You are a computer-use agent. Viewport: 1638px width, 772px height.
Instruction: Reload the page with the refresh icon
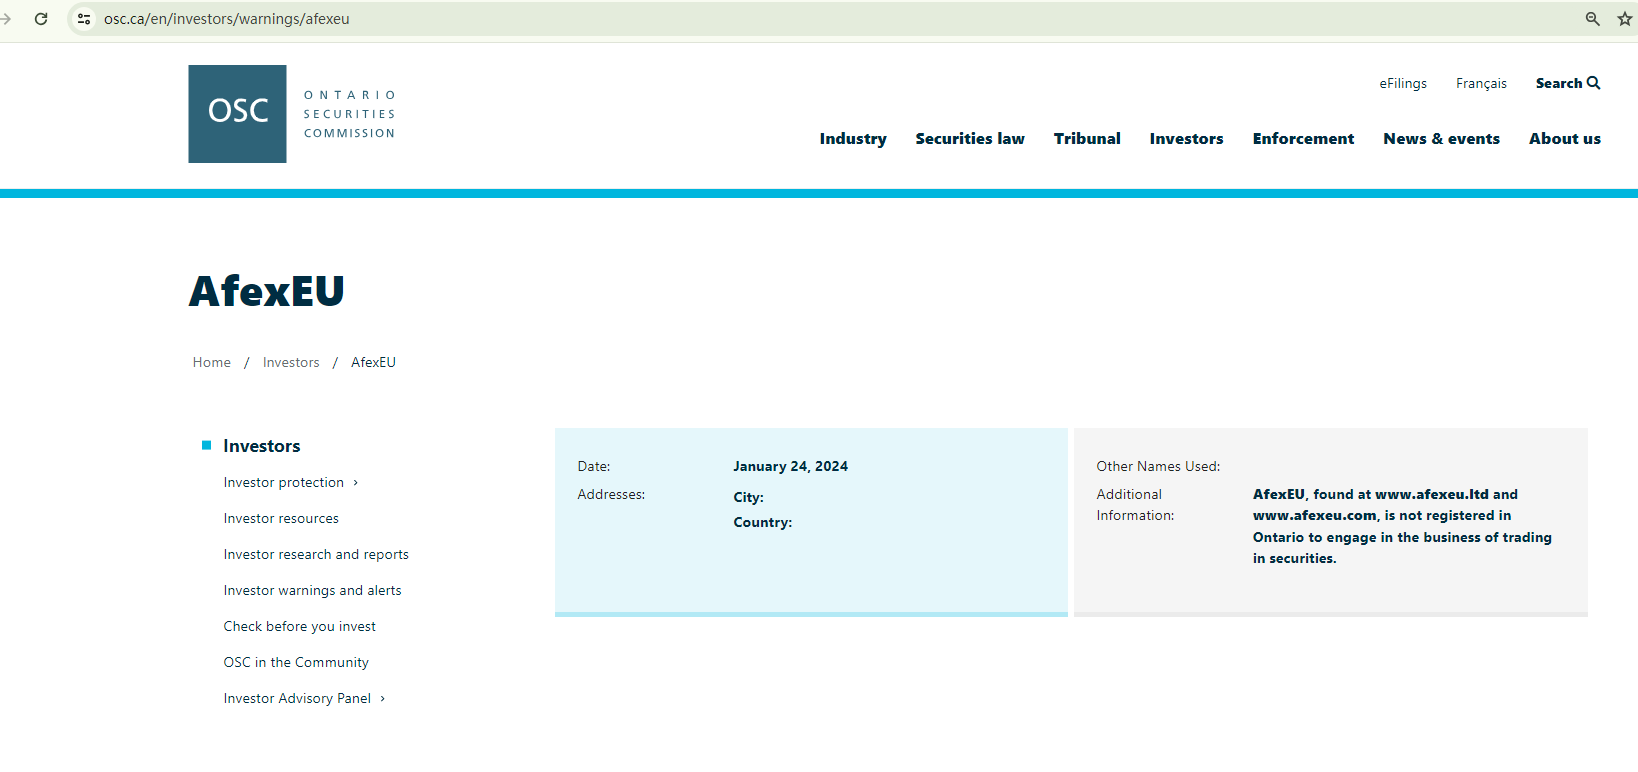pyautogui.click(x=41, y=19)
